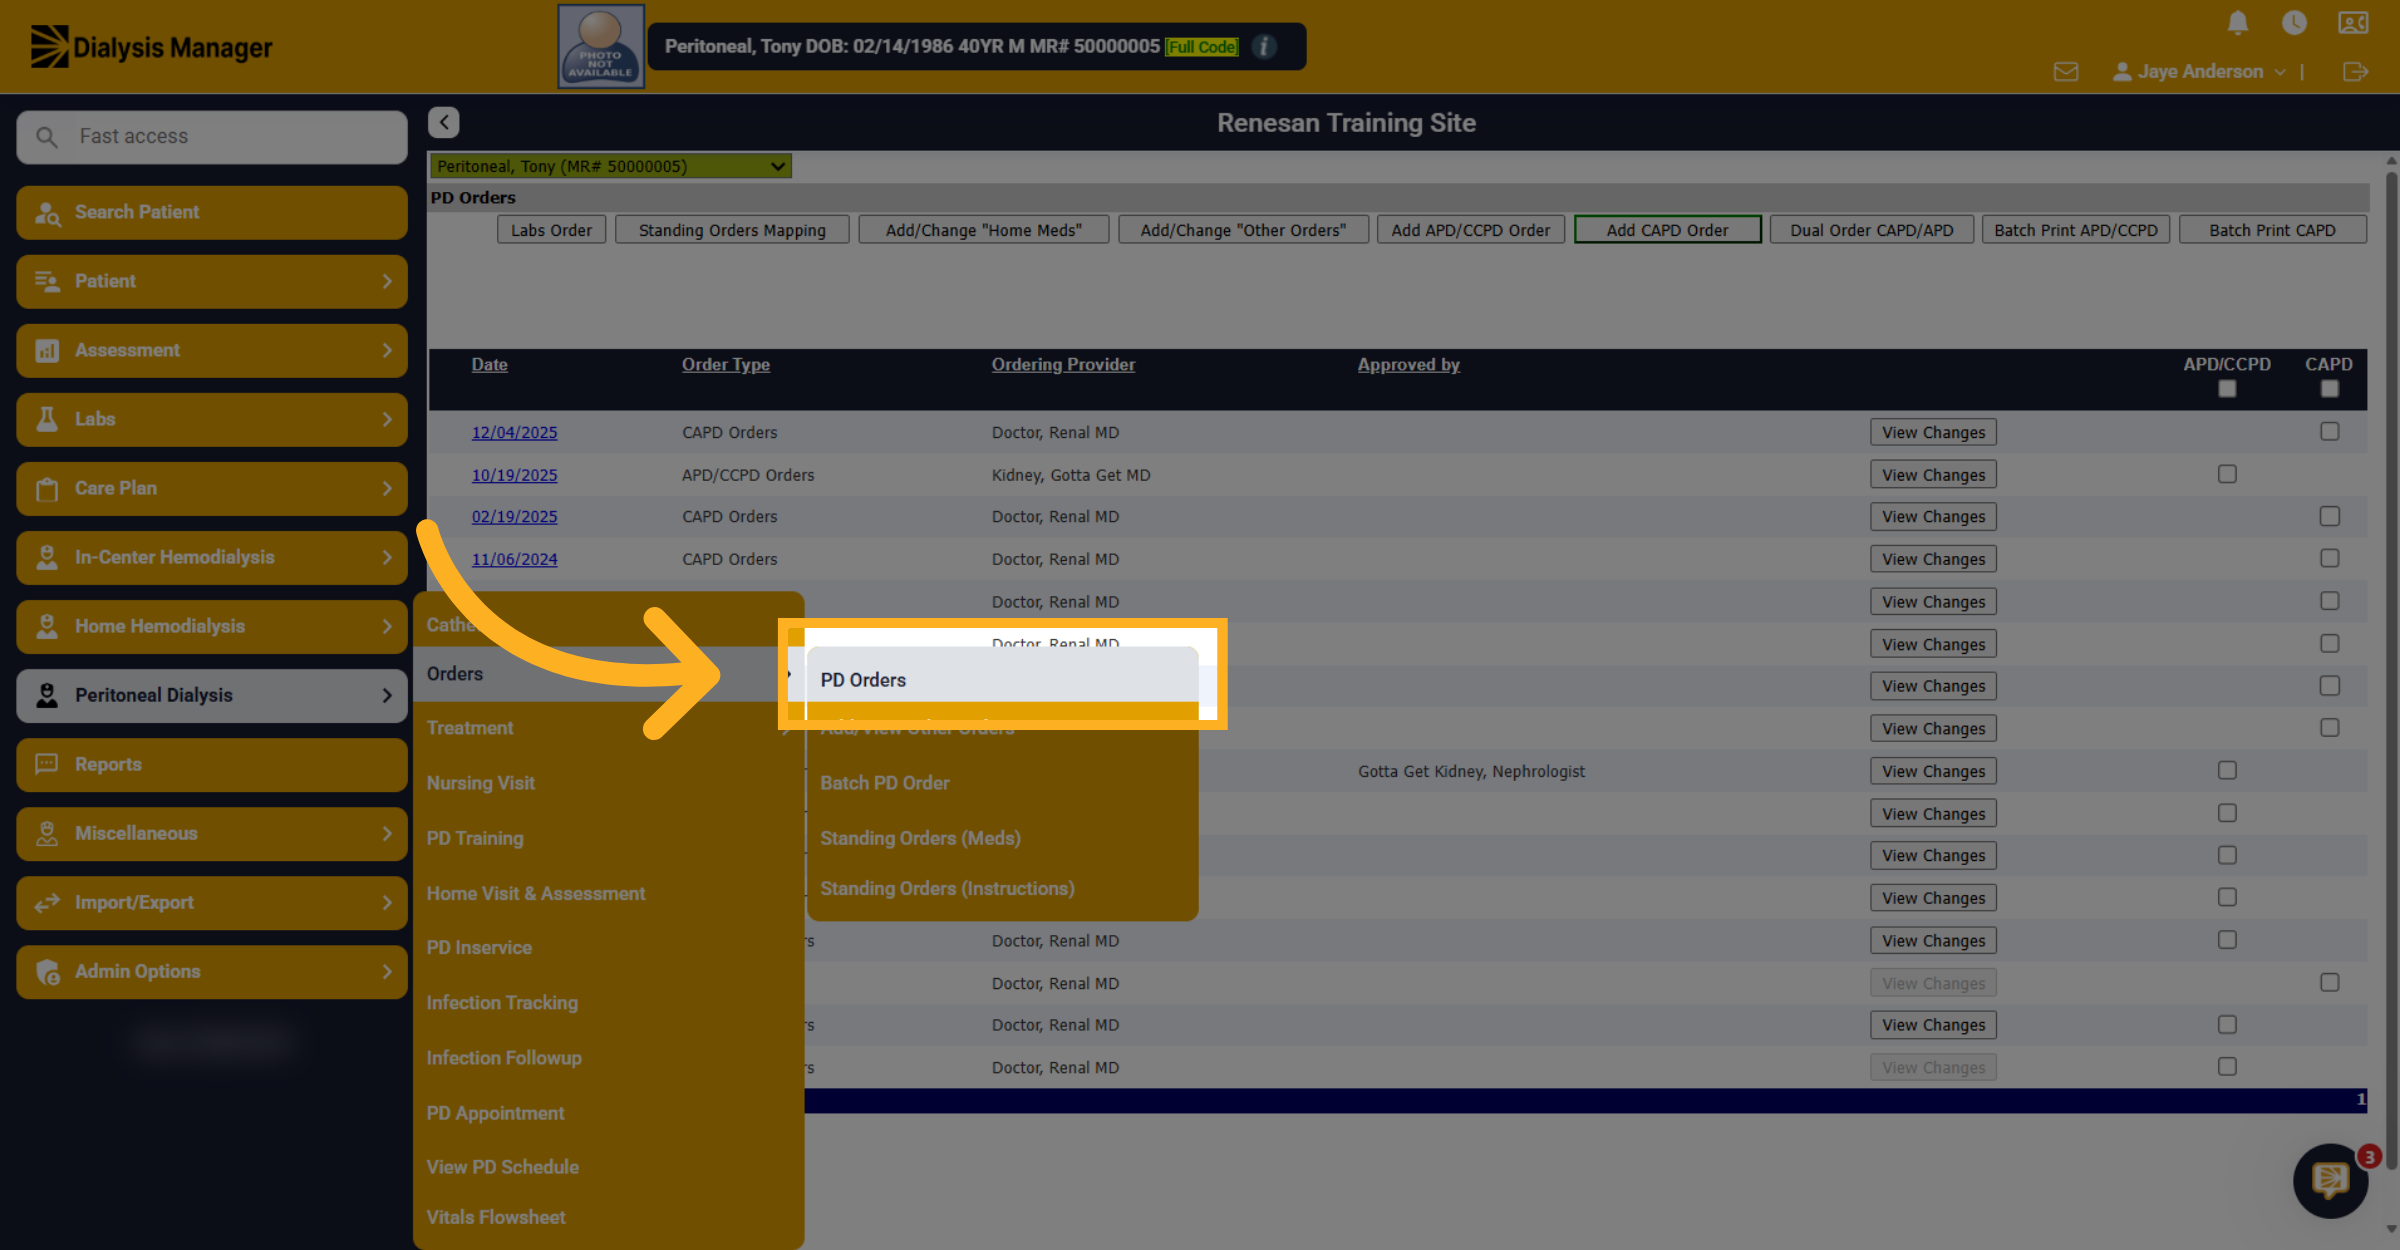Open the notifications bell icon
The image size is (2400, 1250).
click(2238, 23)
